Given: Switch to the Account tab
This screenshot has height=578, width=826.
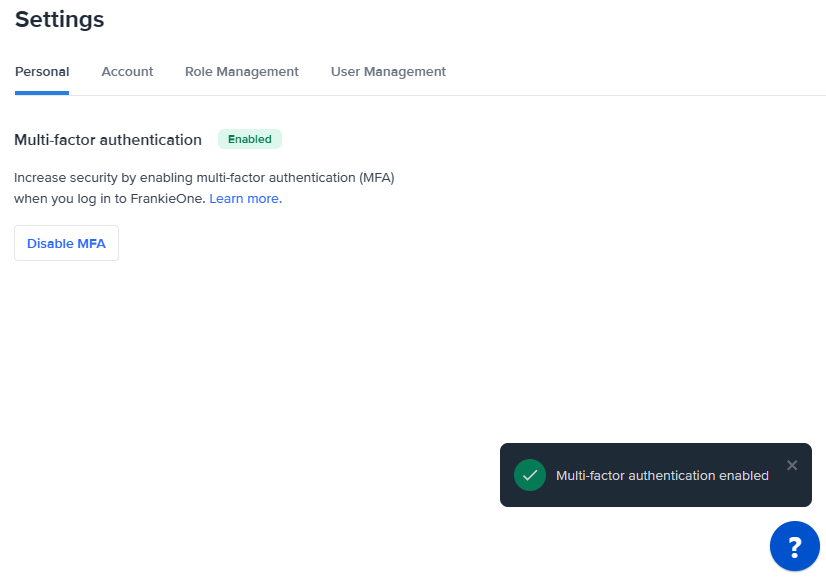Looking at the screenshot, I should point(127,71).
